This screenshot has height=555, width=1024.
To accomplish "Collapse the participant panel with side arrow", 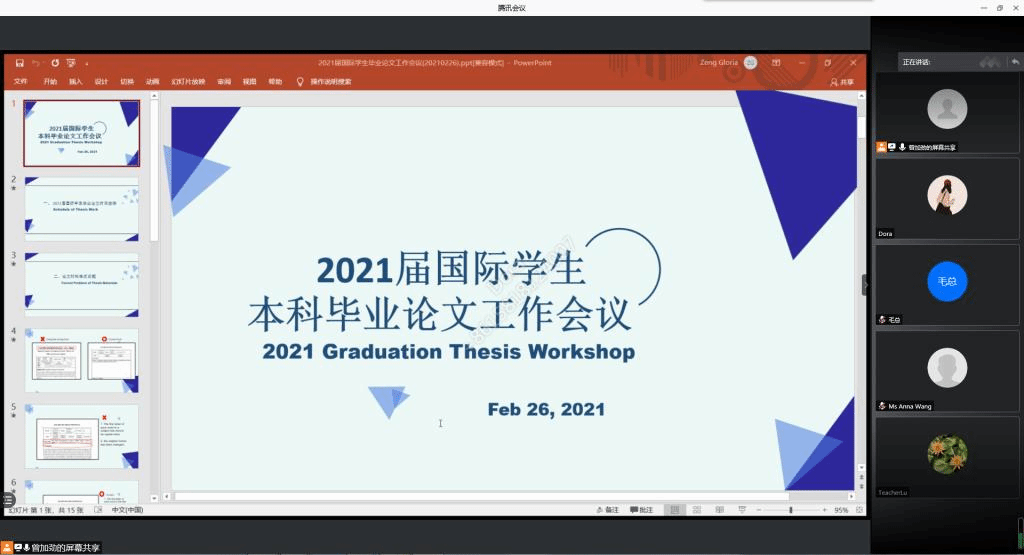I will point(866,284).
